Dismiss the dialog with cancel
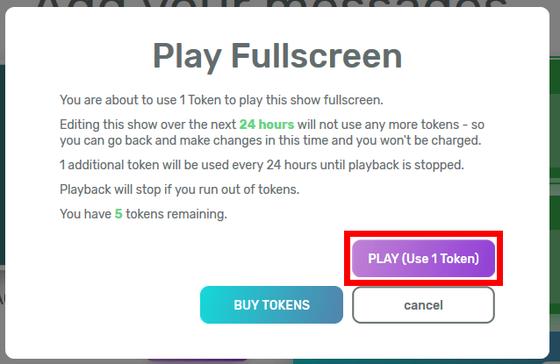This screenshot has width=560, height=364. (x=423, y=305)
